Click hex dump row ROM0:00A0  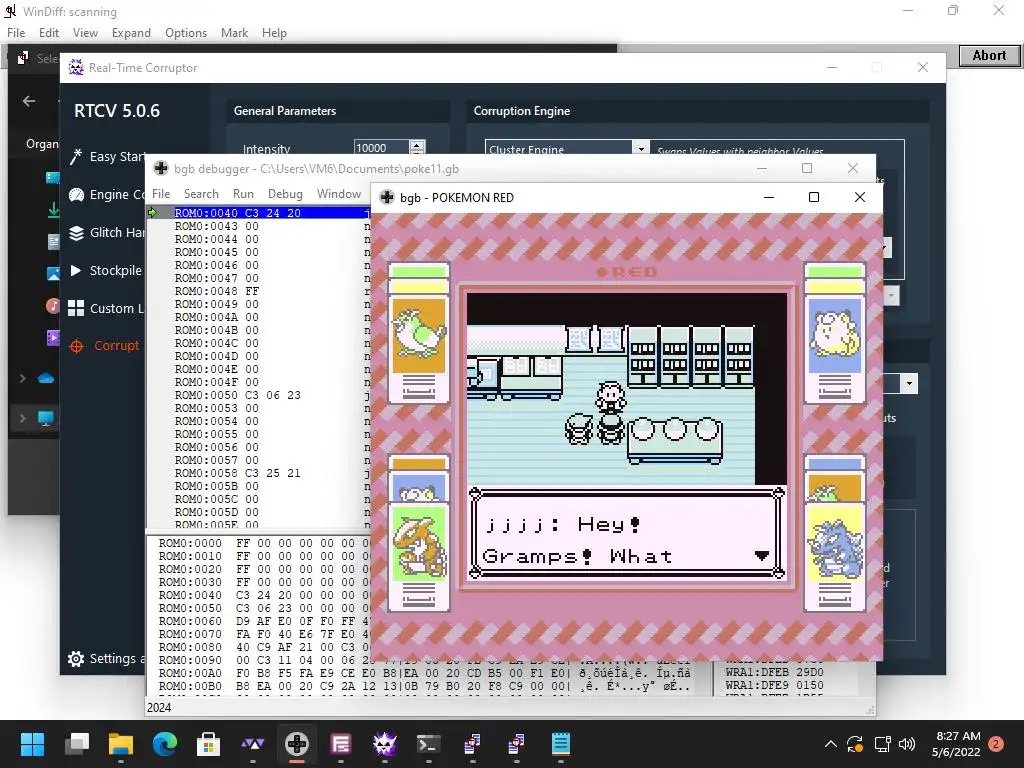424,673
